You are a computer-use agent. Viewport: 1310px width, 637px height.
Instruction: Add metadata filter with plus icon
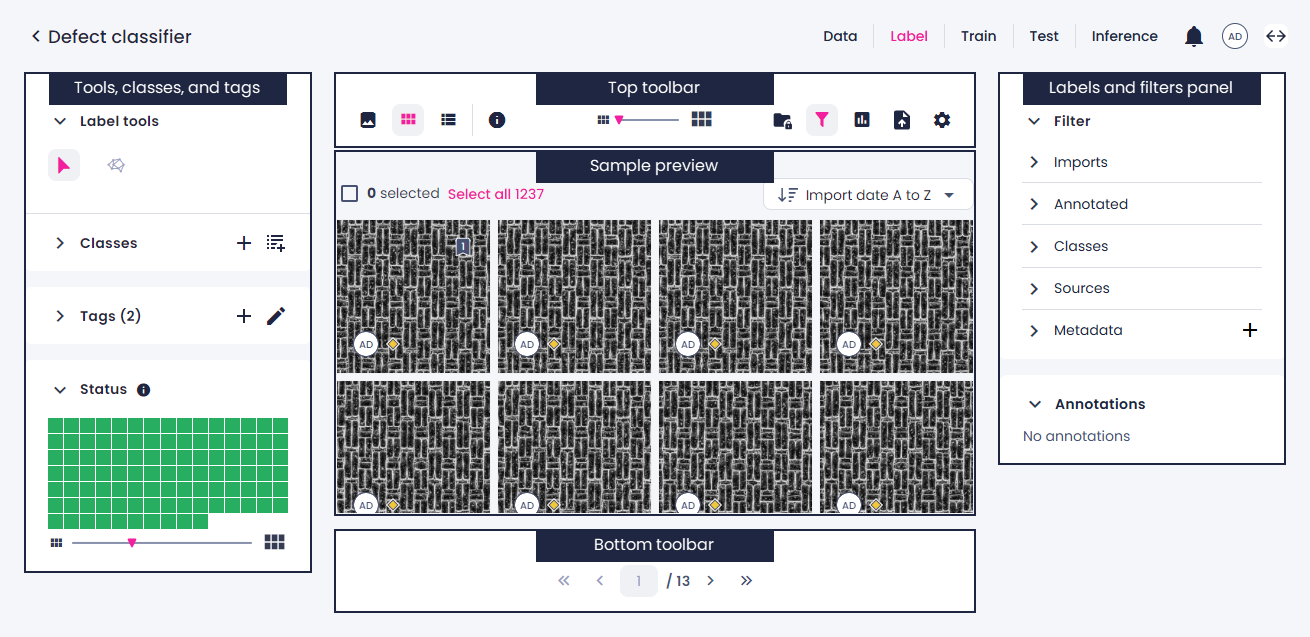pyautogui.click(x=1250, y=330)
